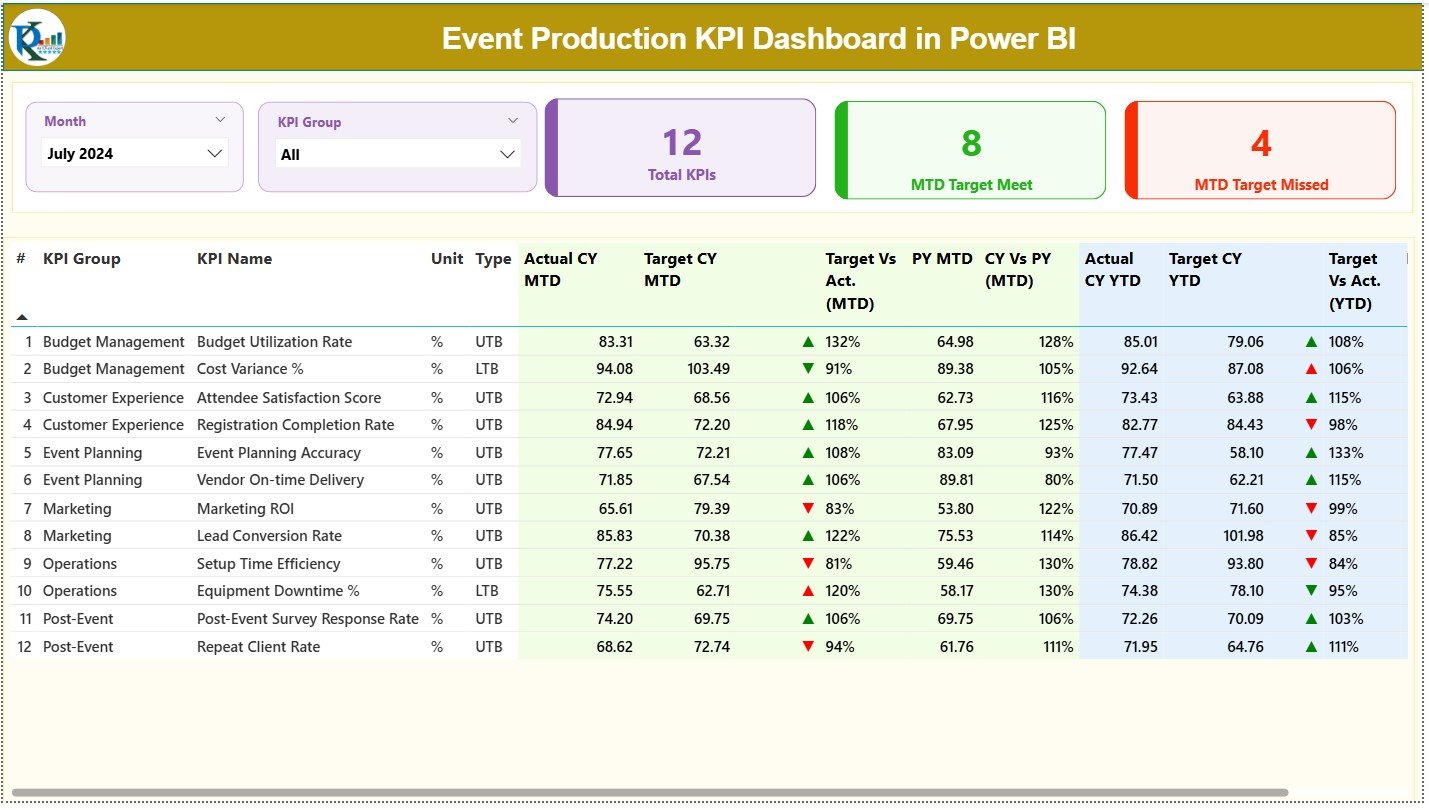The image size is (1429, 810).
Task: Select the MTD Target Meet card
Action: pos(969,150)
